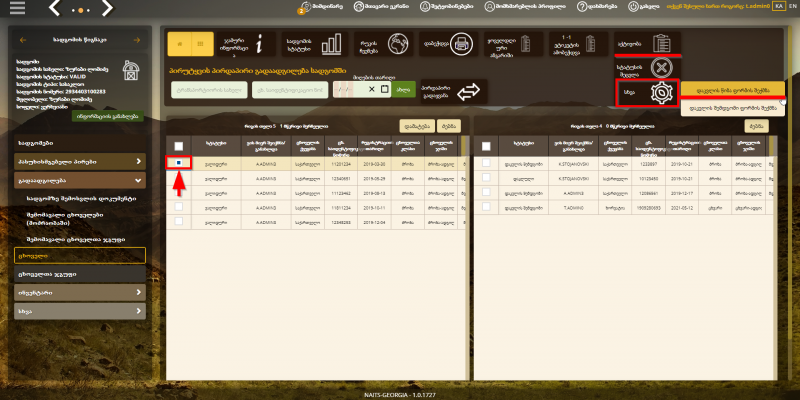
Task: Toggle right table select-all header checkbox
Action: 486,146
